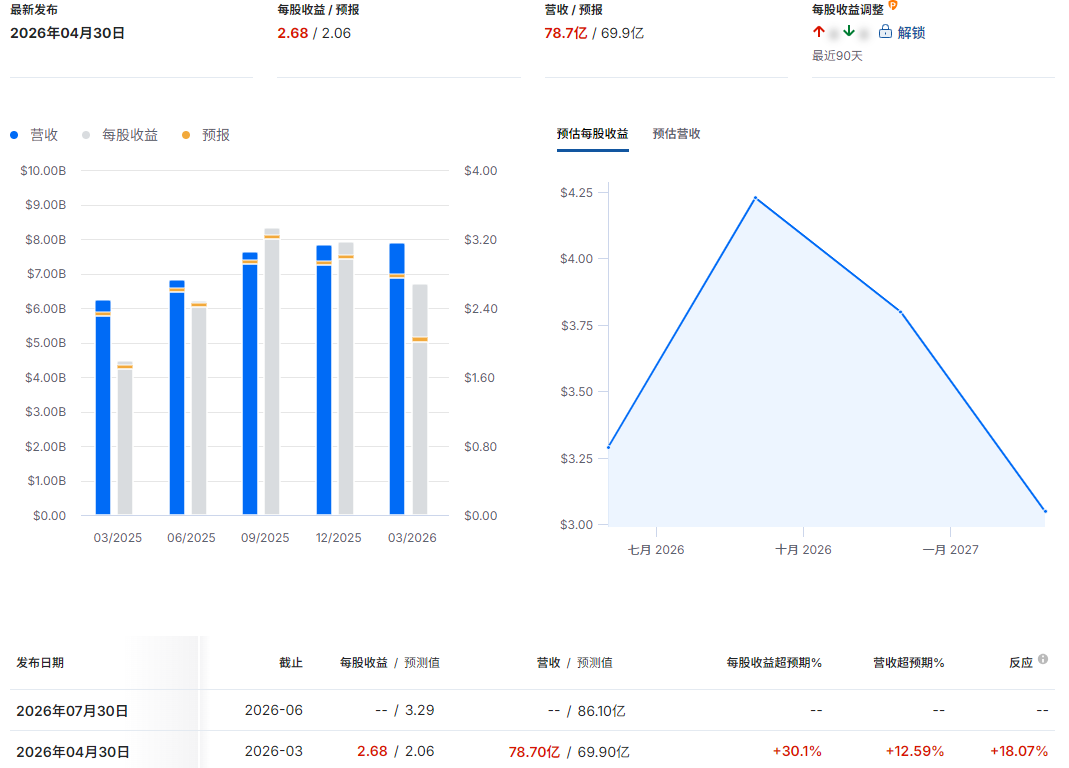Open the 2026年07月30日 earnings row

click(x=532, y=710)
